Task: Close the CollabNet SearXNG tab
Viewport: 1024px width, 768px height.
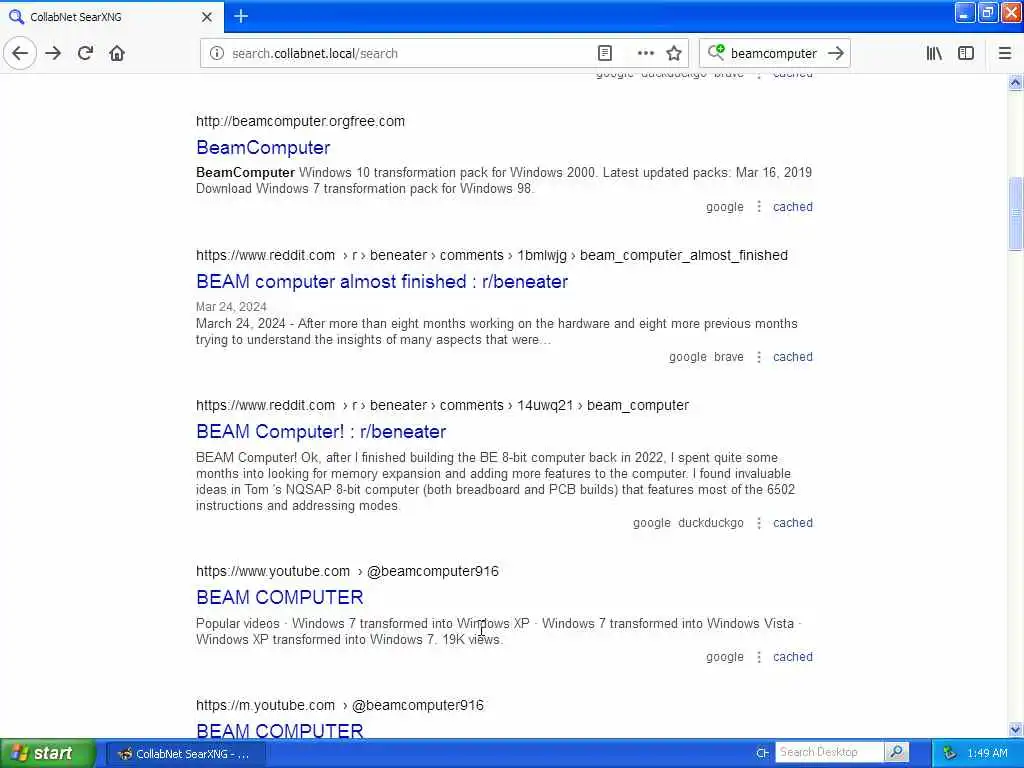Action: pos(206,17)
